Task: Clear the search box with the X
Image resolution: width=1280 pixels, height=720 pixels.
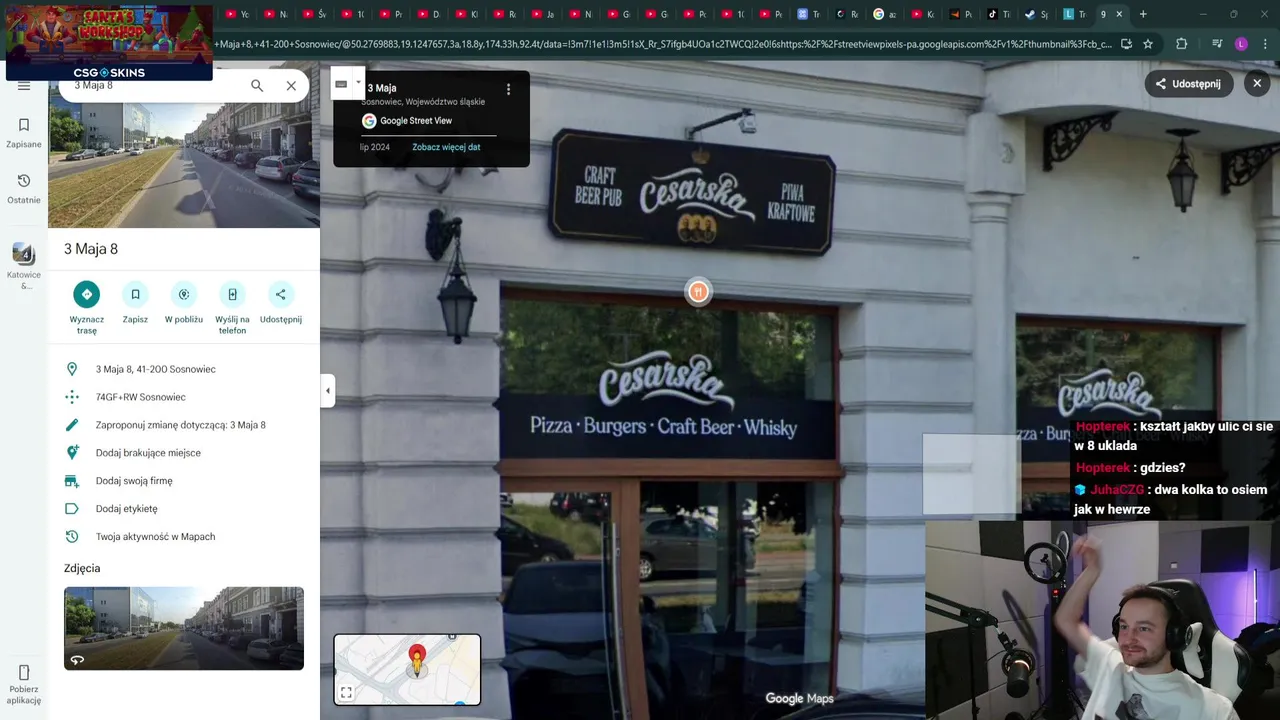Action: [291, 86]
